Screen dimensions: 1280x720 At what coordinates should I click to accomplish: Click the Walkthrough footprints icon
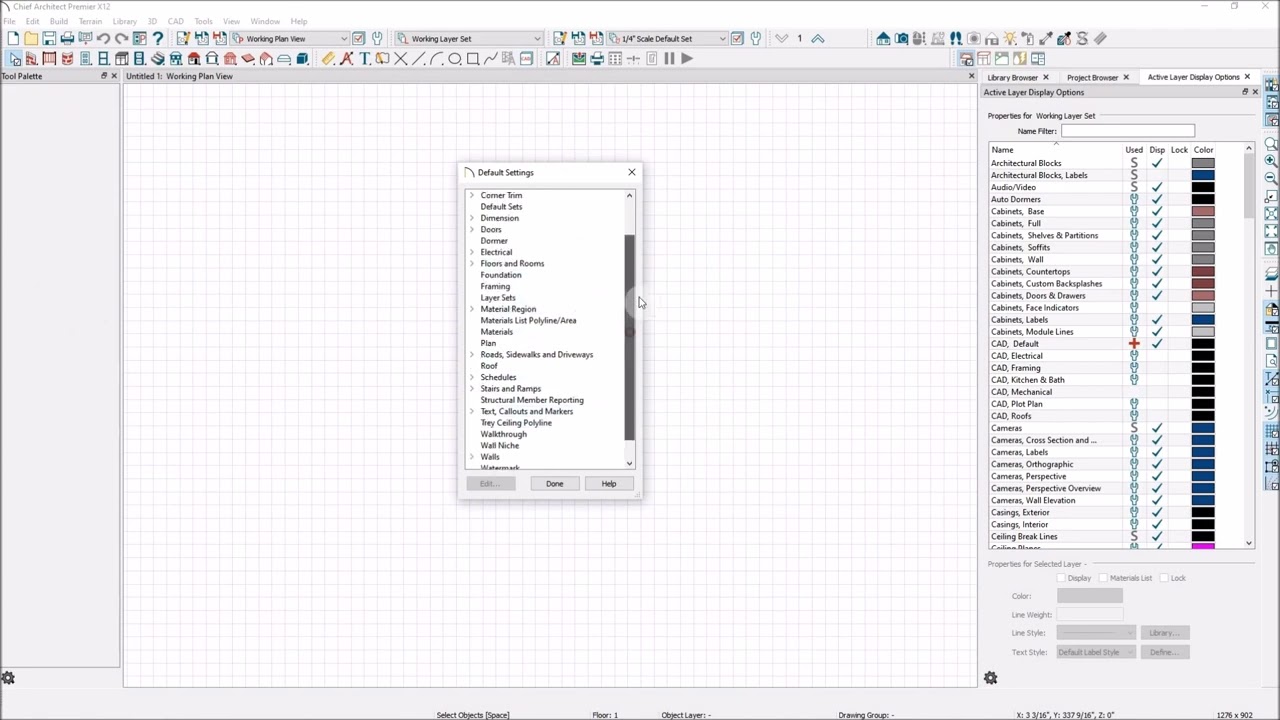(956, 39)
